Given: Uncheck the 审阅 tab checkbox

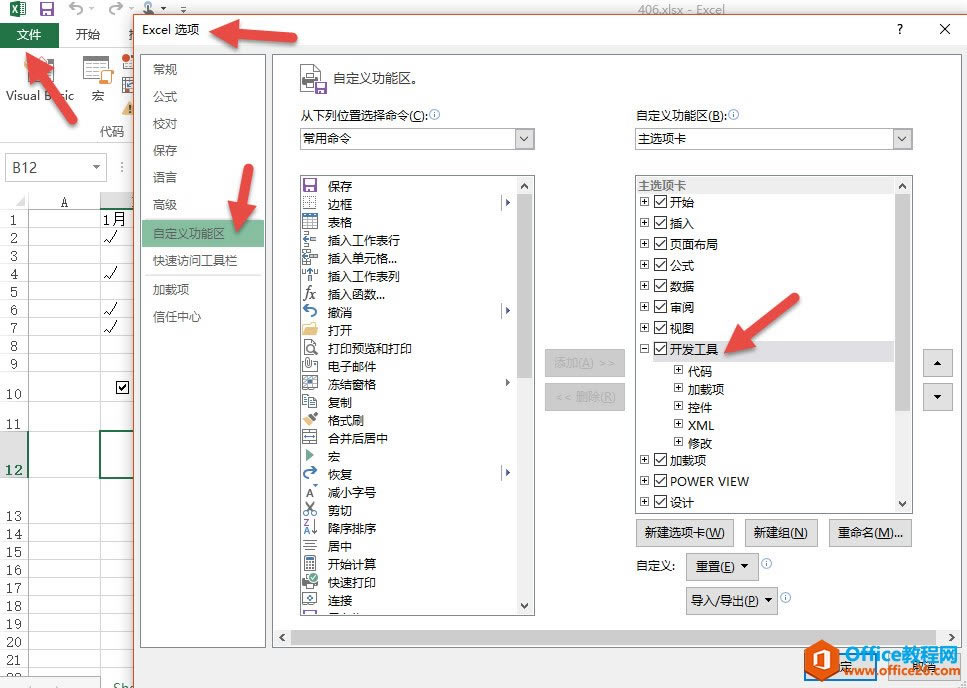Looking at the screenshot, I should 660,306.
